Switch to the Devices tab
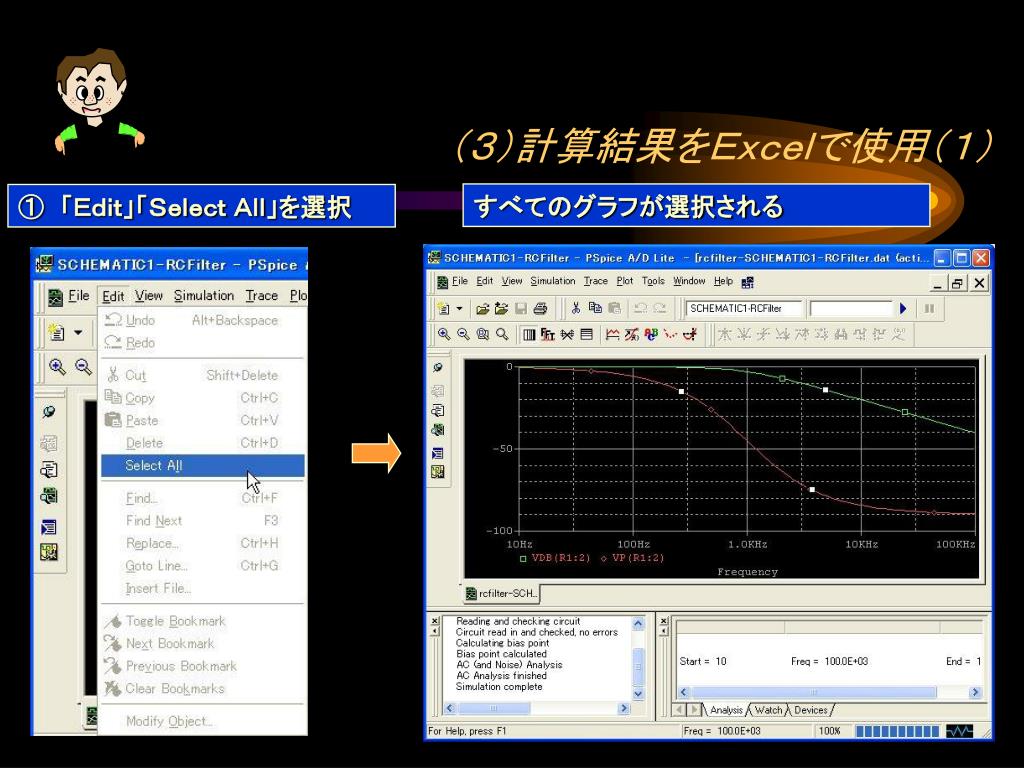 (810, 710)
